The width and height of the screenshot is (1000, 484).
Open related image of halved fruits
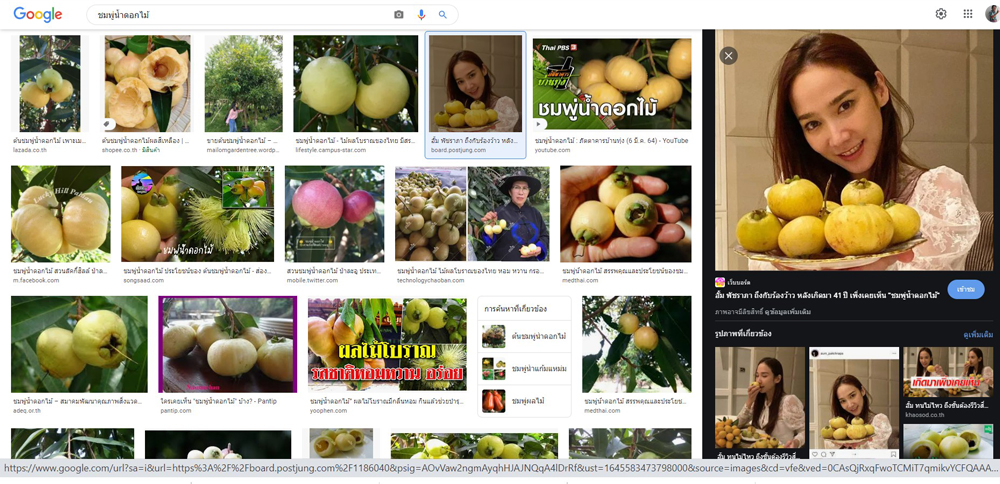948,441
